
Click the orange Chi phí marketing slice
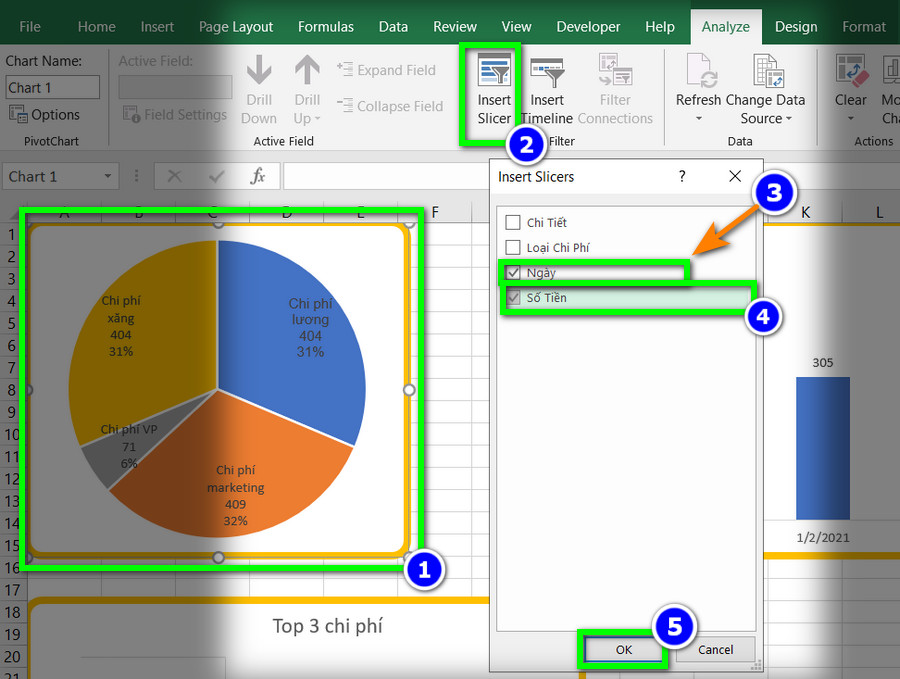pyautogui.click(x=230, y=465)
